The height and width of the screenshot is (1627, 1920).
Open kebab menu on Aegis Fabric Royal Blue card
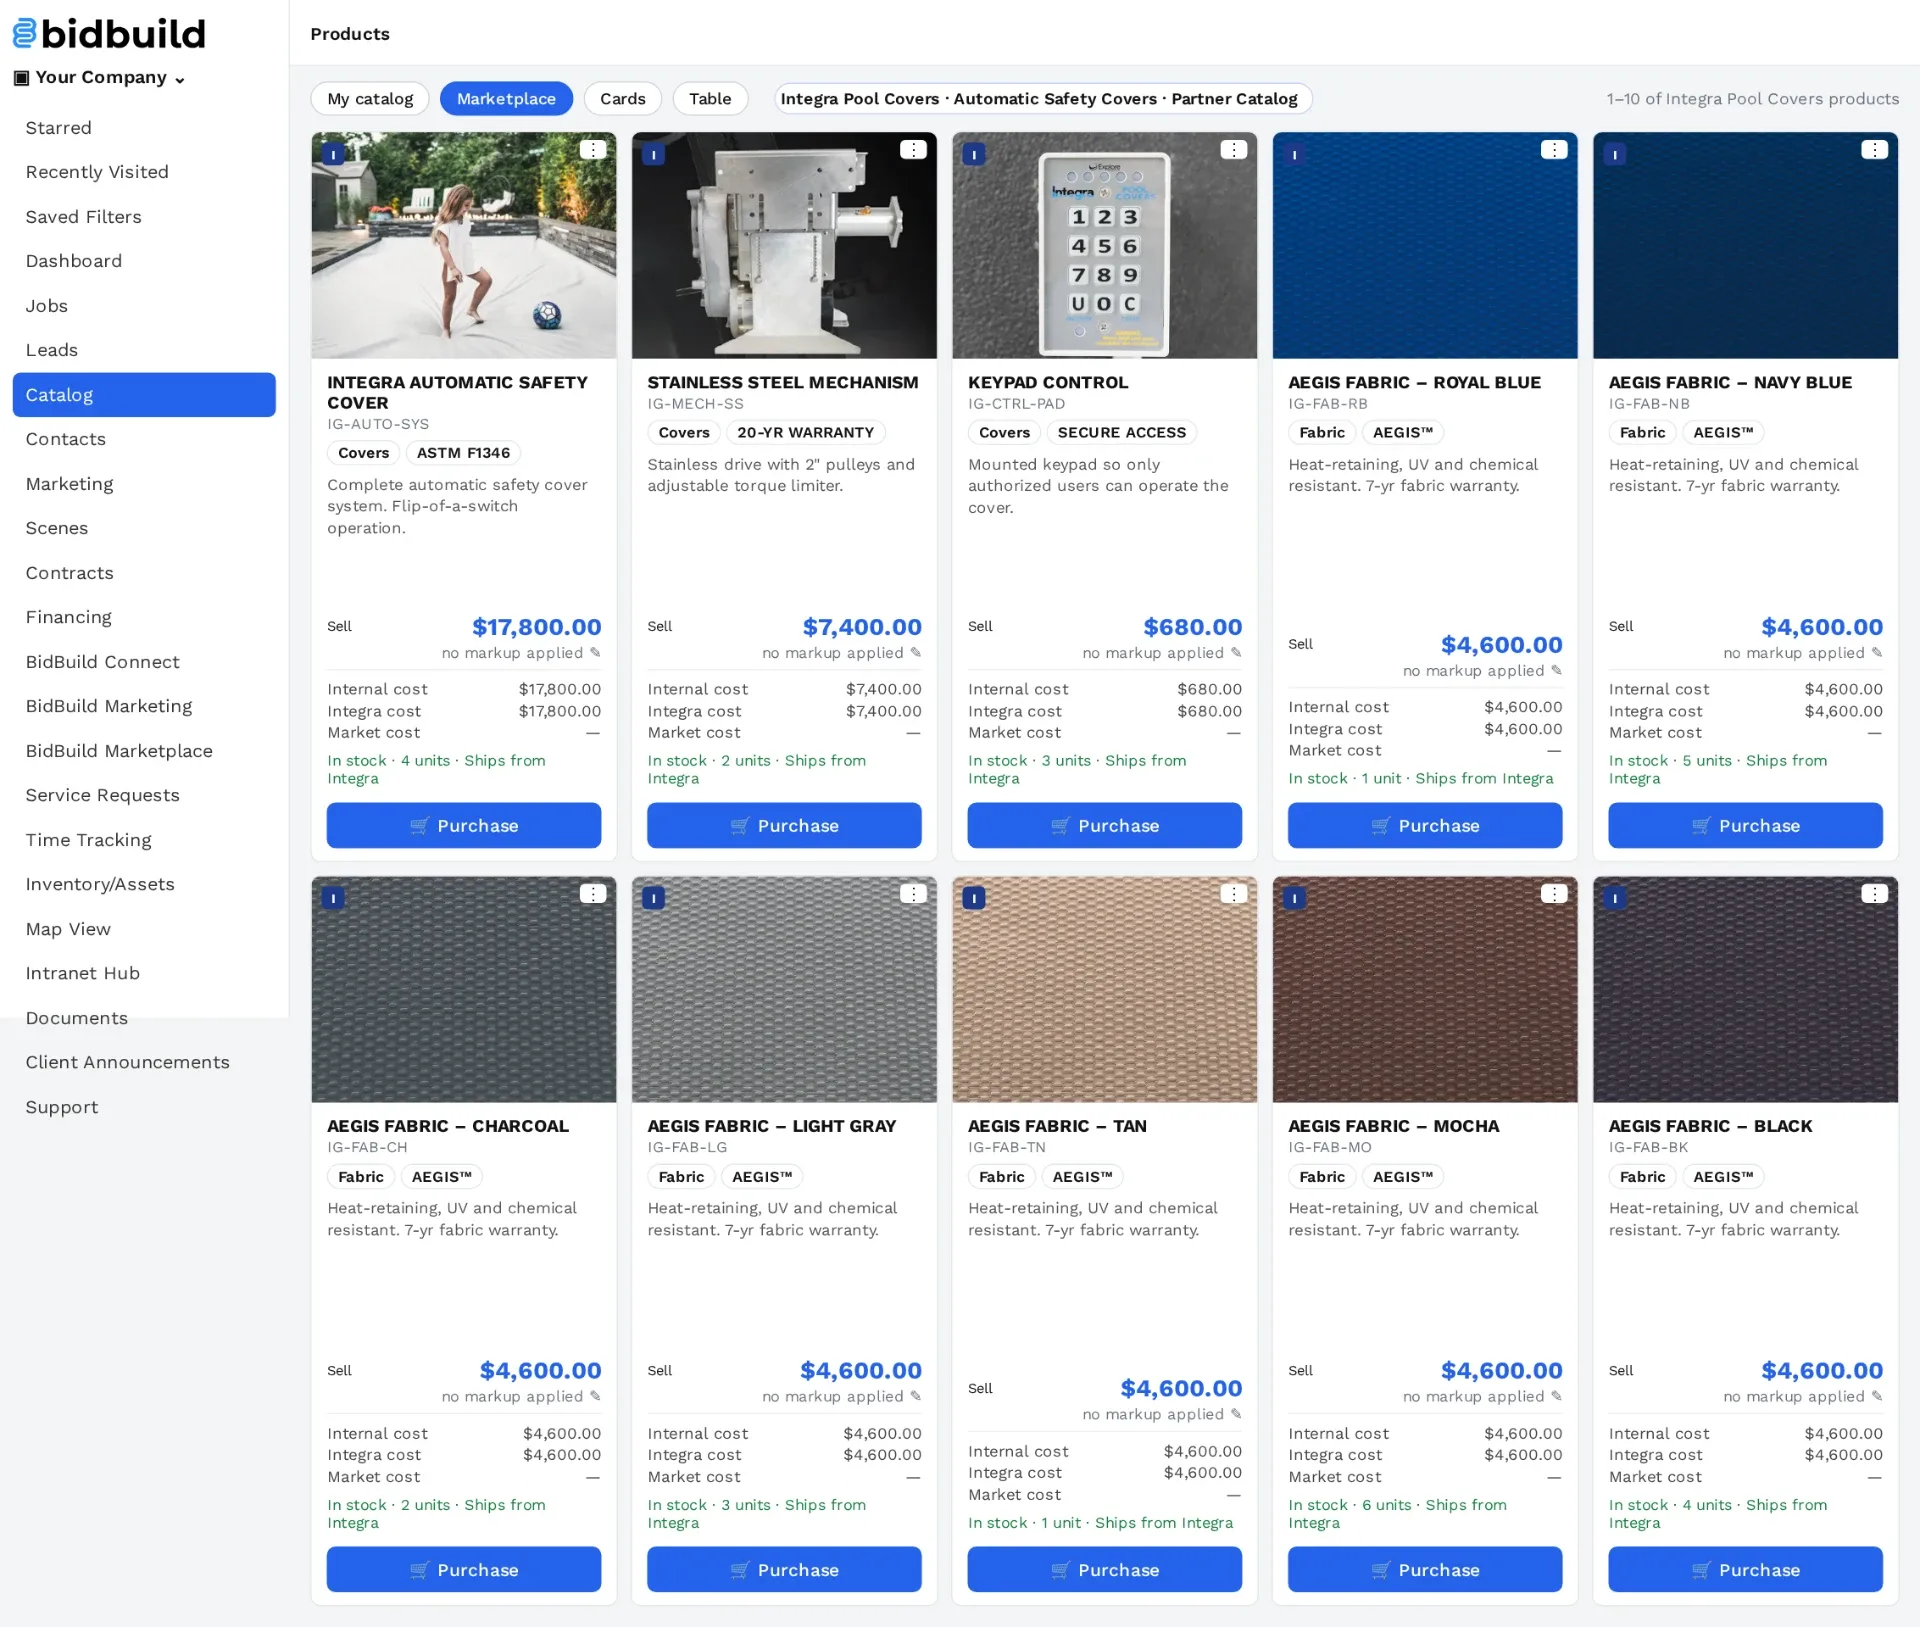[x=1554, y=149]
